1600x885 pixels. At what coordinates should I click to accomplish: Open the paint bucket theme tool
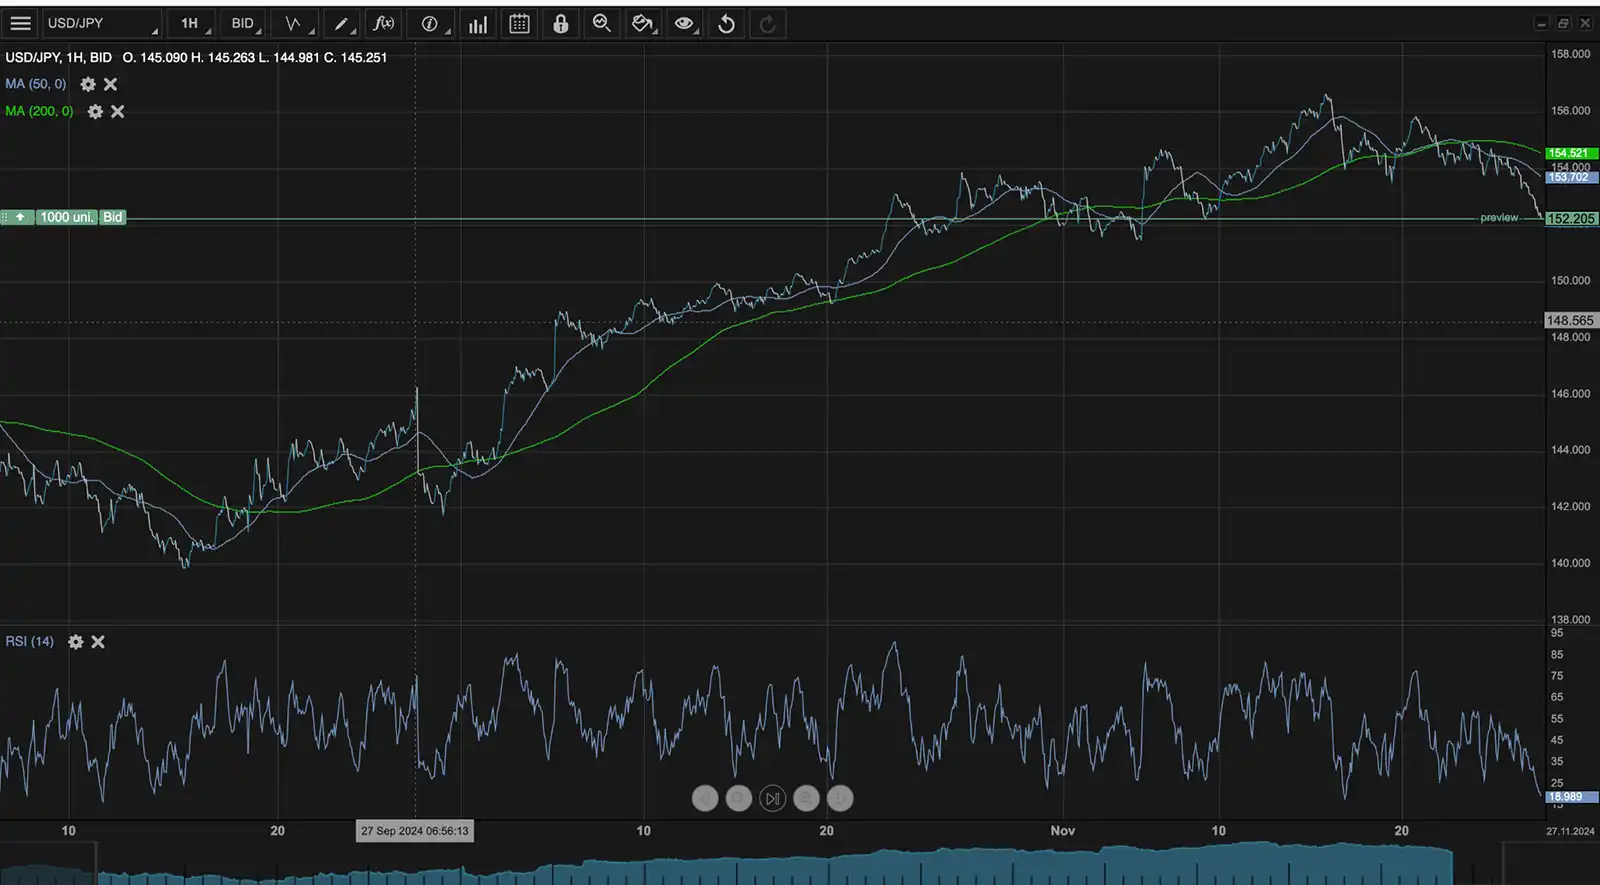[642, 24]
